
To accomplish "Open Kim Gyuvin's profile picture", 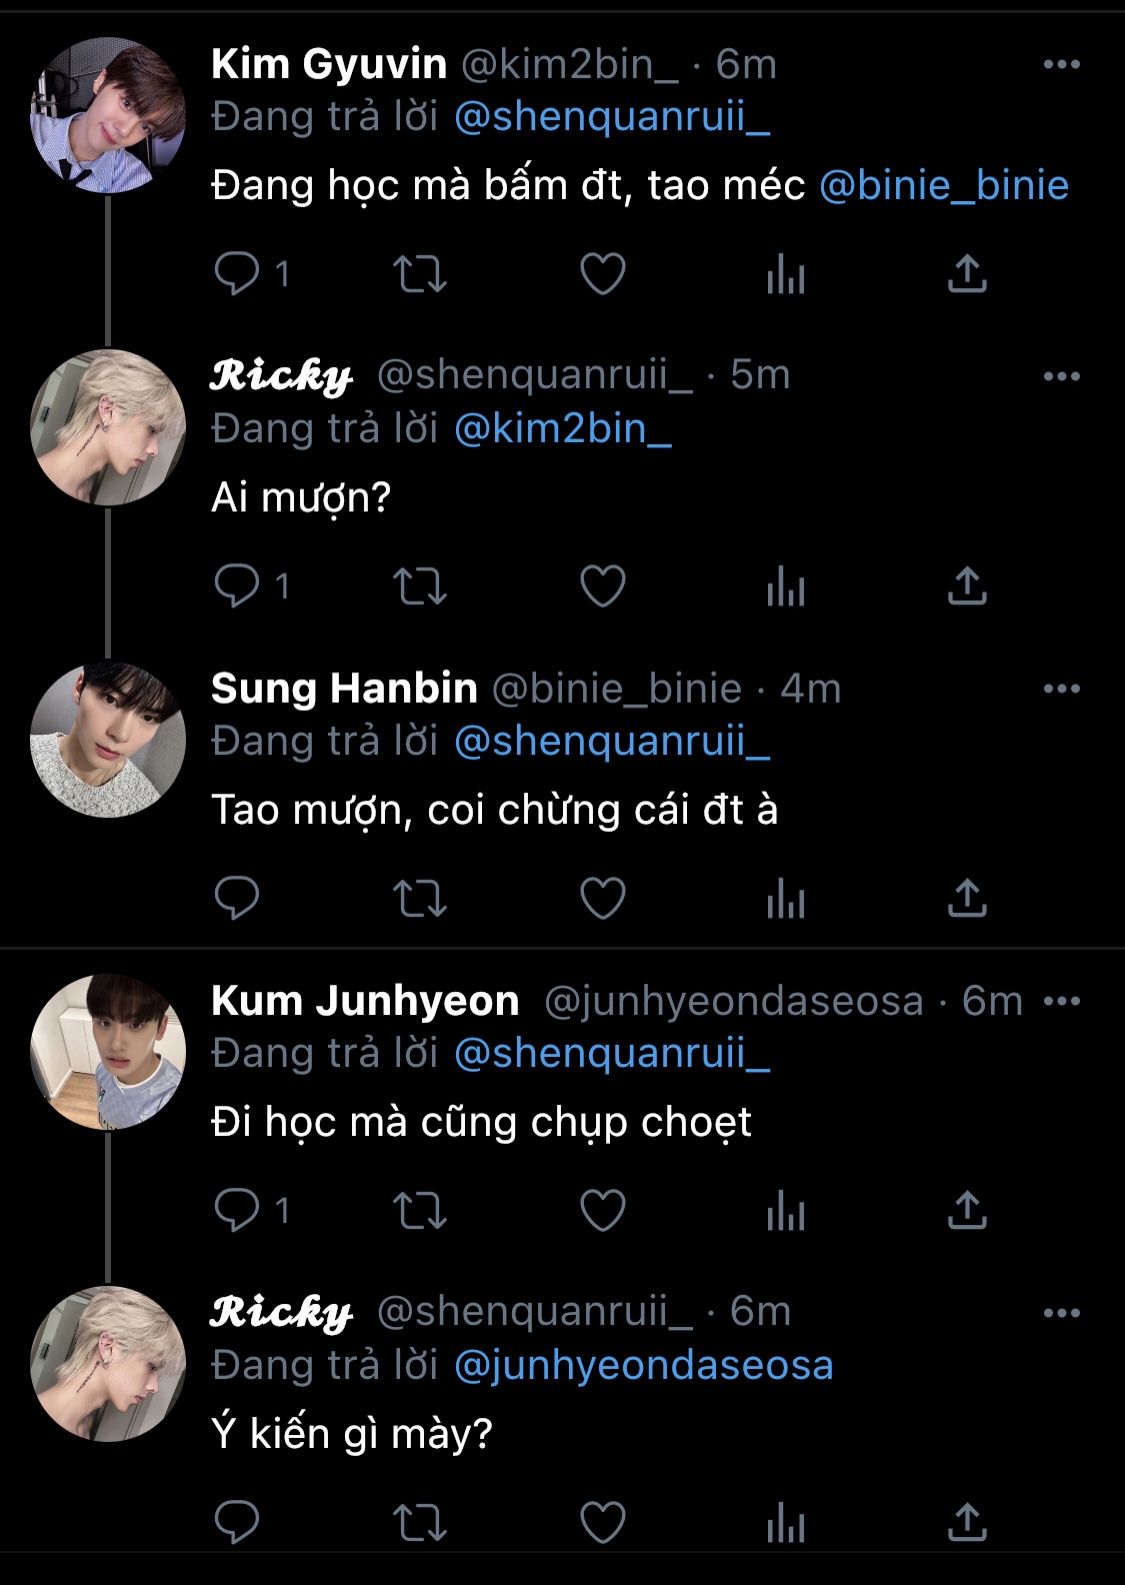I will click(x=108, y=115).
